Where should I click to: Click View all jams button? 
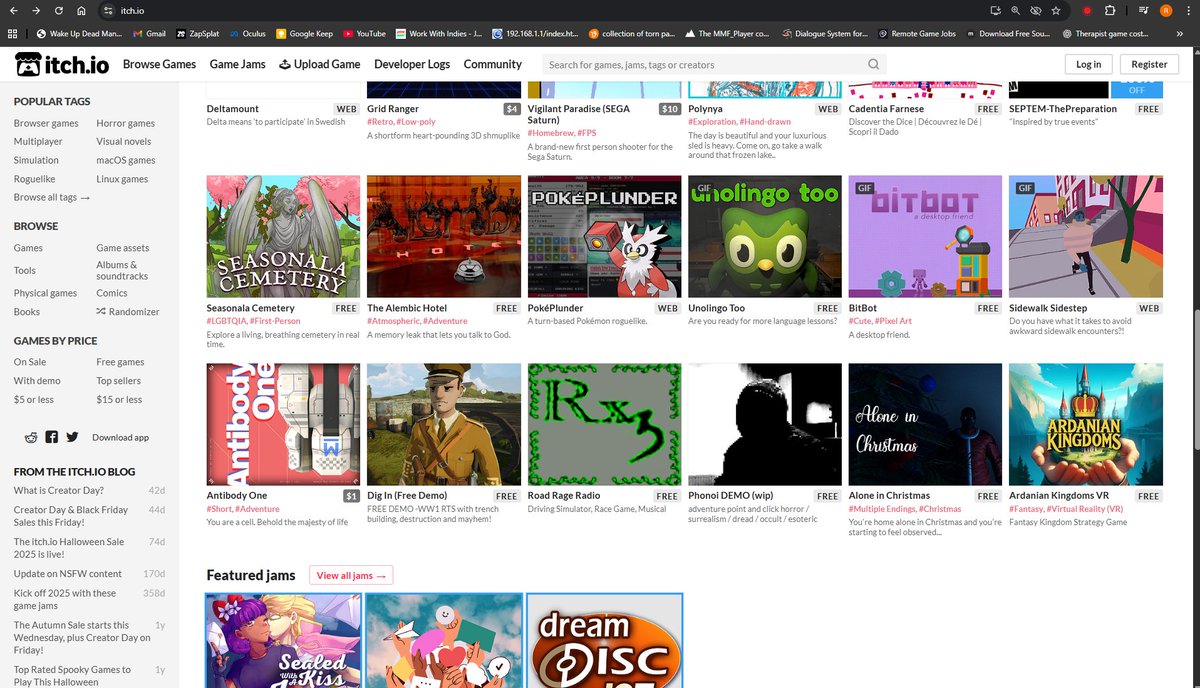(x=351, y=575)
